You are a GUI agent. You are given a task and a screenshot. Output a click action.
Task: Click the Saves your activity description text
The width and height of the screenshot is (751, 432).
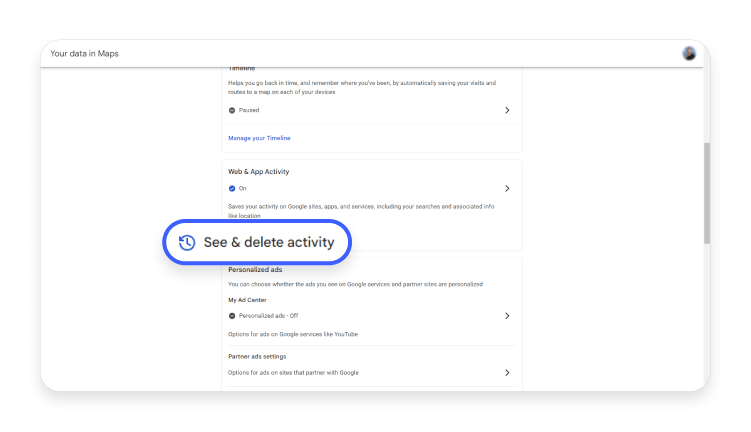tap(361, 211)
